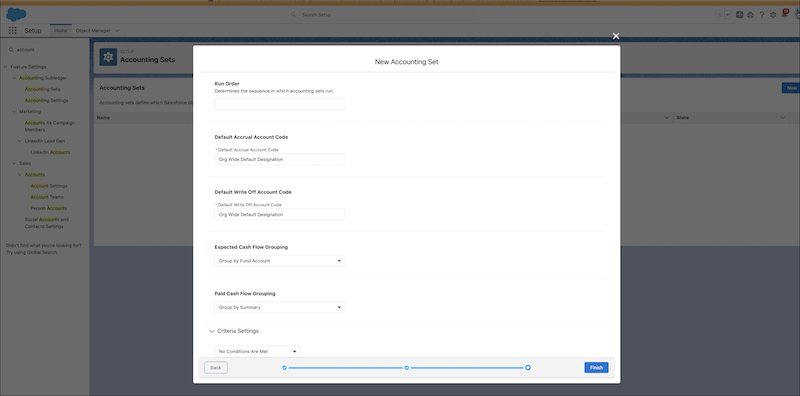Collapse the Accounts node under Sales

click(20, 175)
